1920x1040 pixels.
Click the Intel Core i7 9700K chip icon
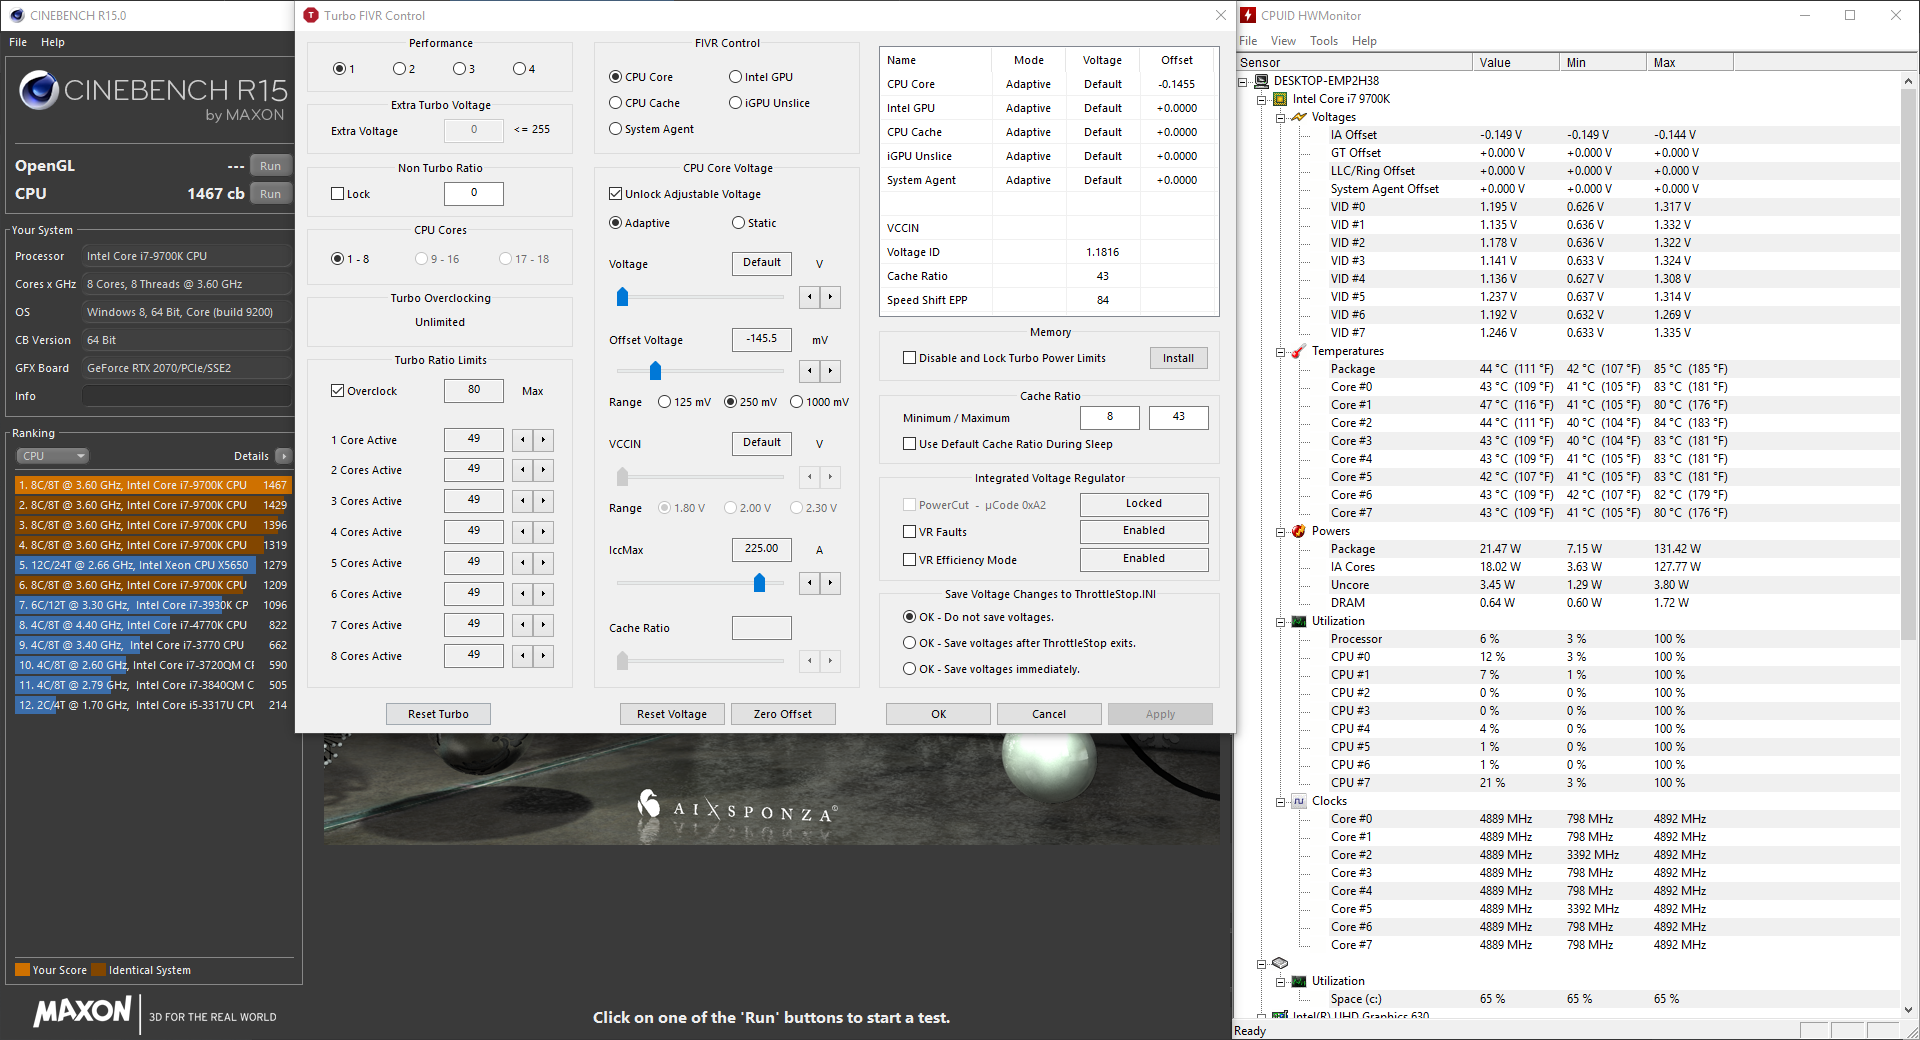point(1280,99)
